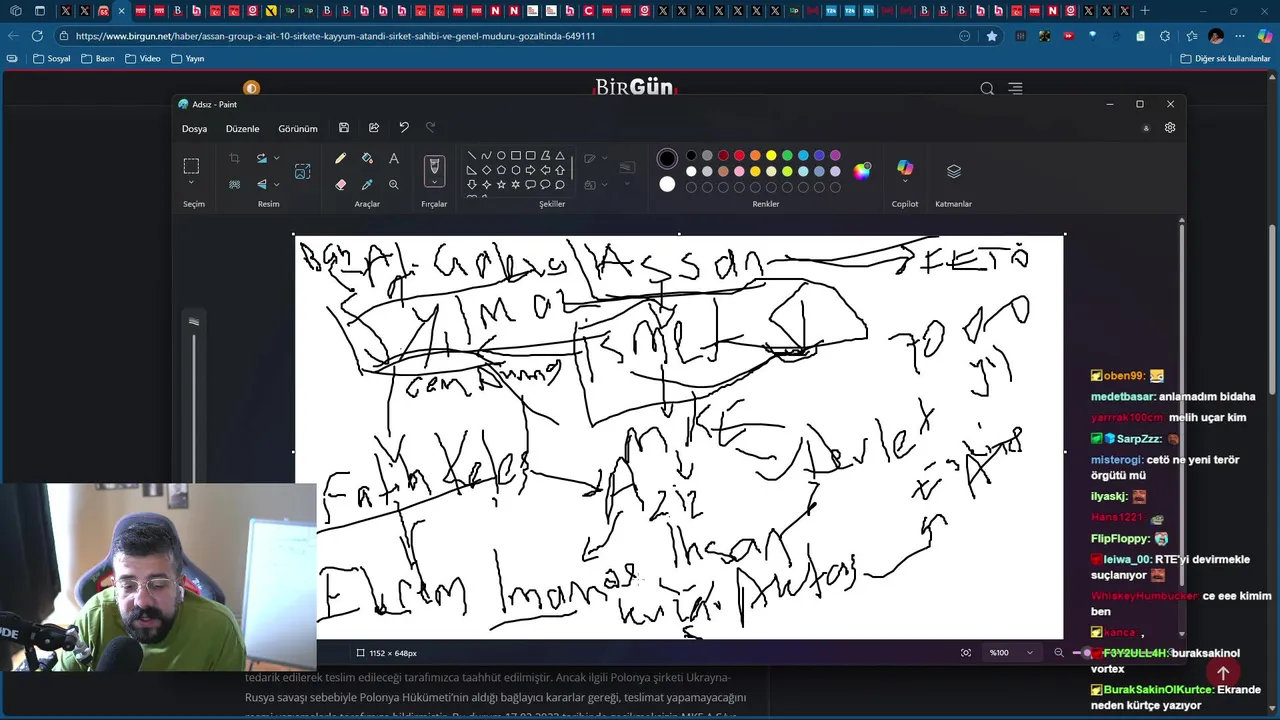Expand the shape outline dropdown
Viewport: 1280px width, 720px height.
[x=605, y=158]
